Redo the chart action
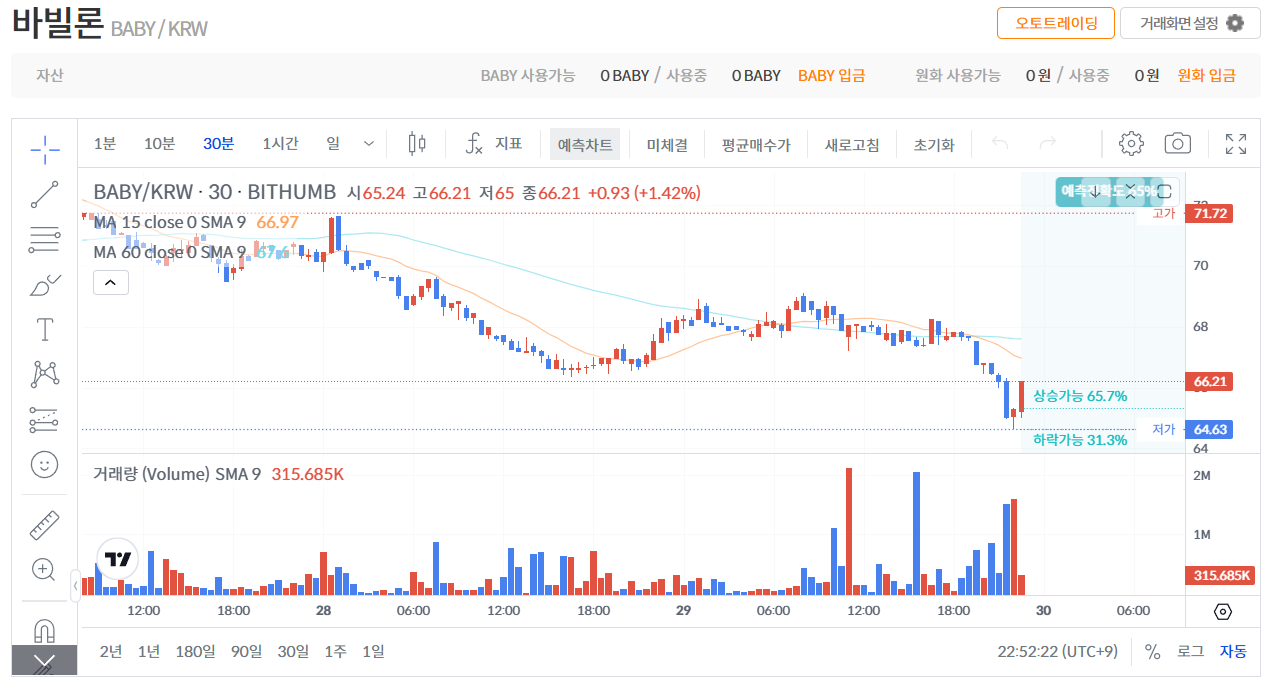Viewport: 1268px width, 691px height. [x=1048, y=144]
